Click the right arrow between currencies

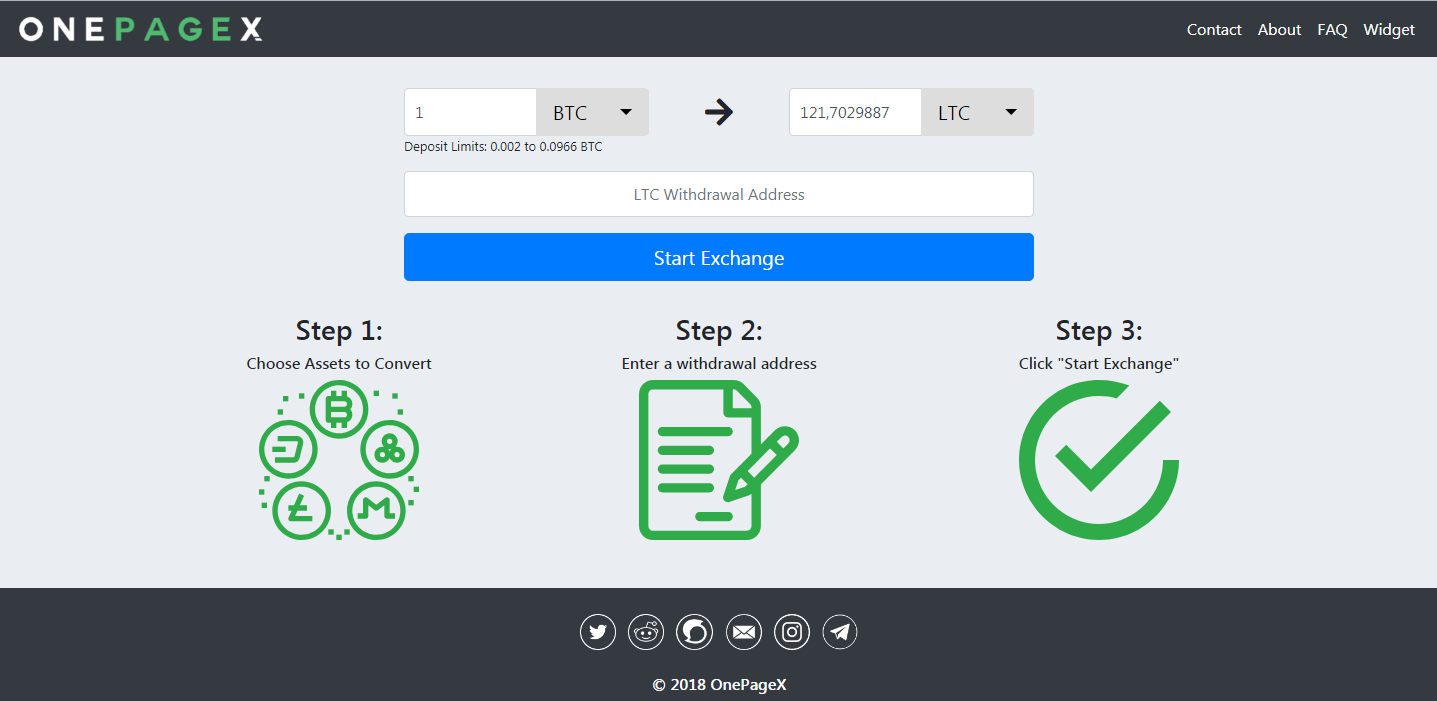719,112
